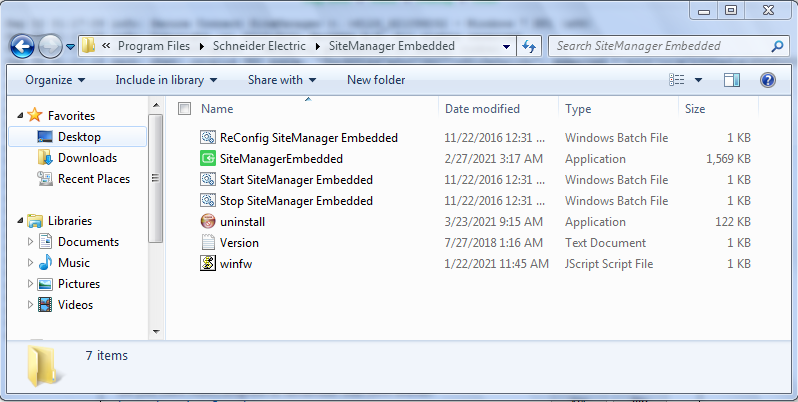Select Libraries in the navigation pane
Image resolution: width=798 pixels, height=402 pixels.
(70, 221)
